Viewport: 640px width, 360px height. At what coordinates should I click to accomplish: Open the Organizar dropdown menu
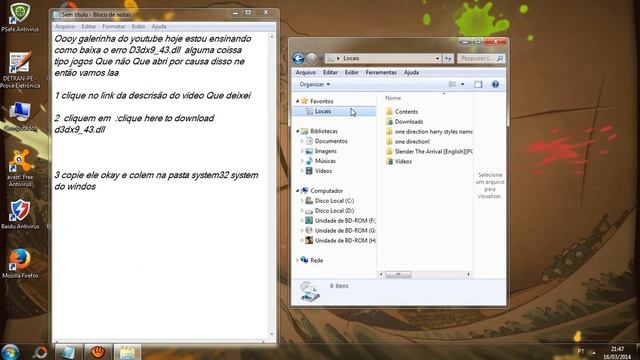pyautogui.click(x=314, y=84)
